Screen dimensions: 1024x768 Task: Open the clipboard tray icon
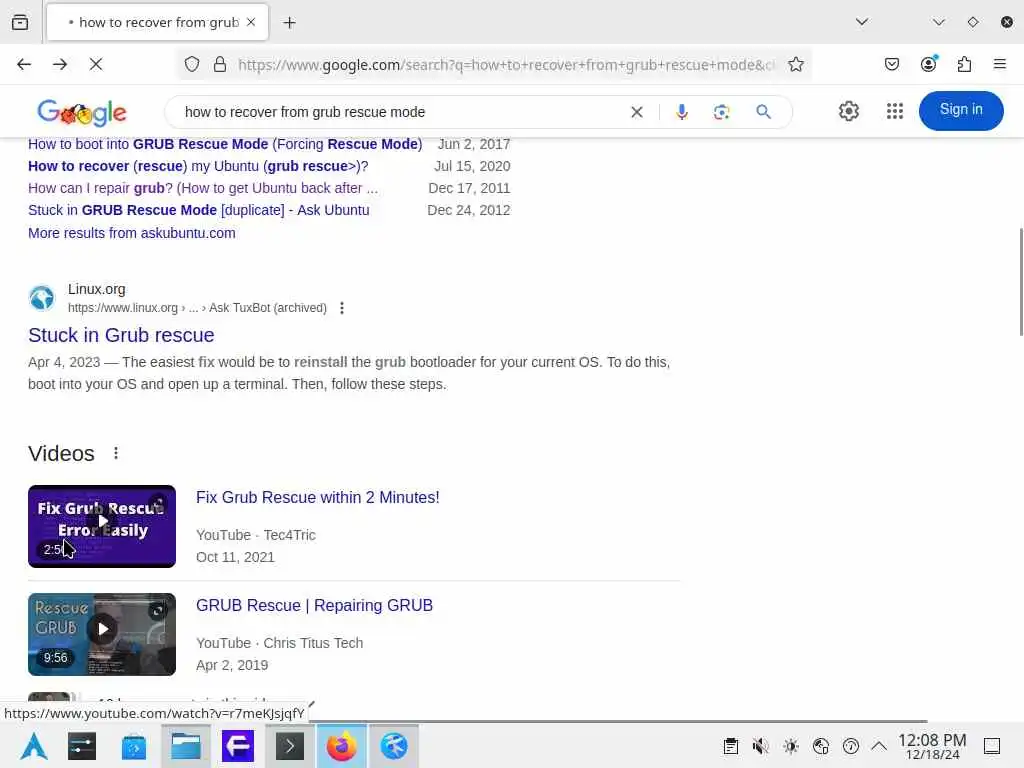[x=731, y=746]
